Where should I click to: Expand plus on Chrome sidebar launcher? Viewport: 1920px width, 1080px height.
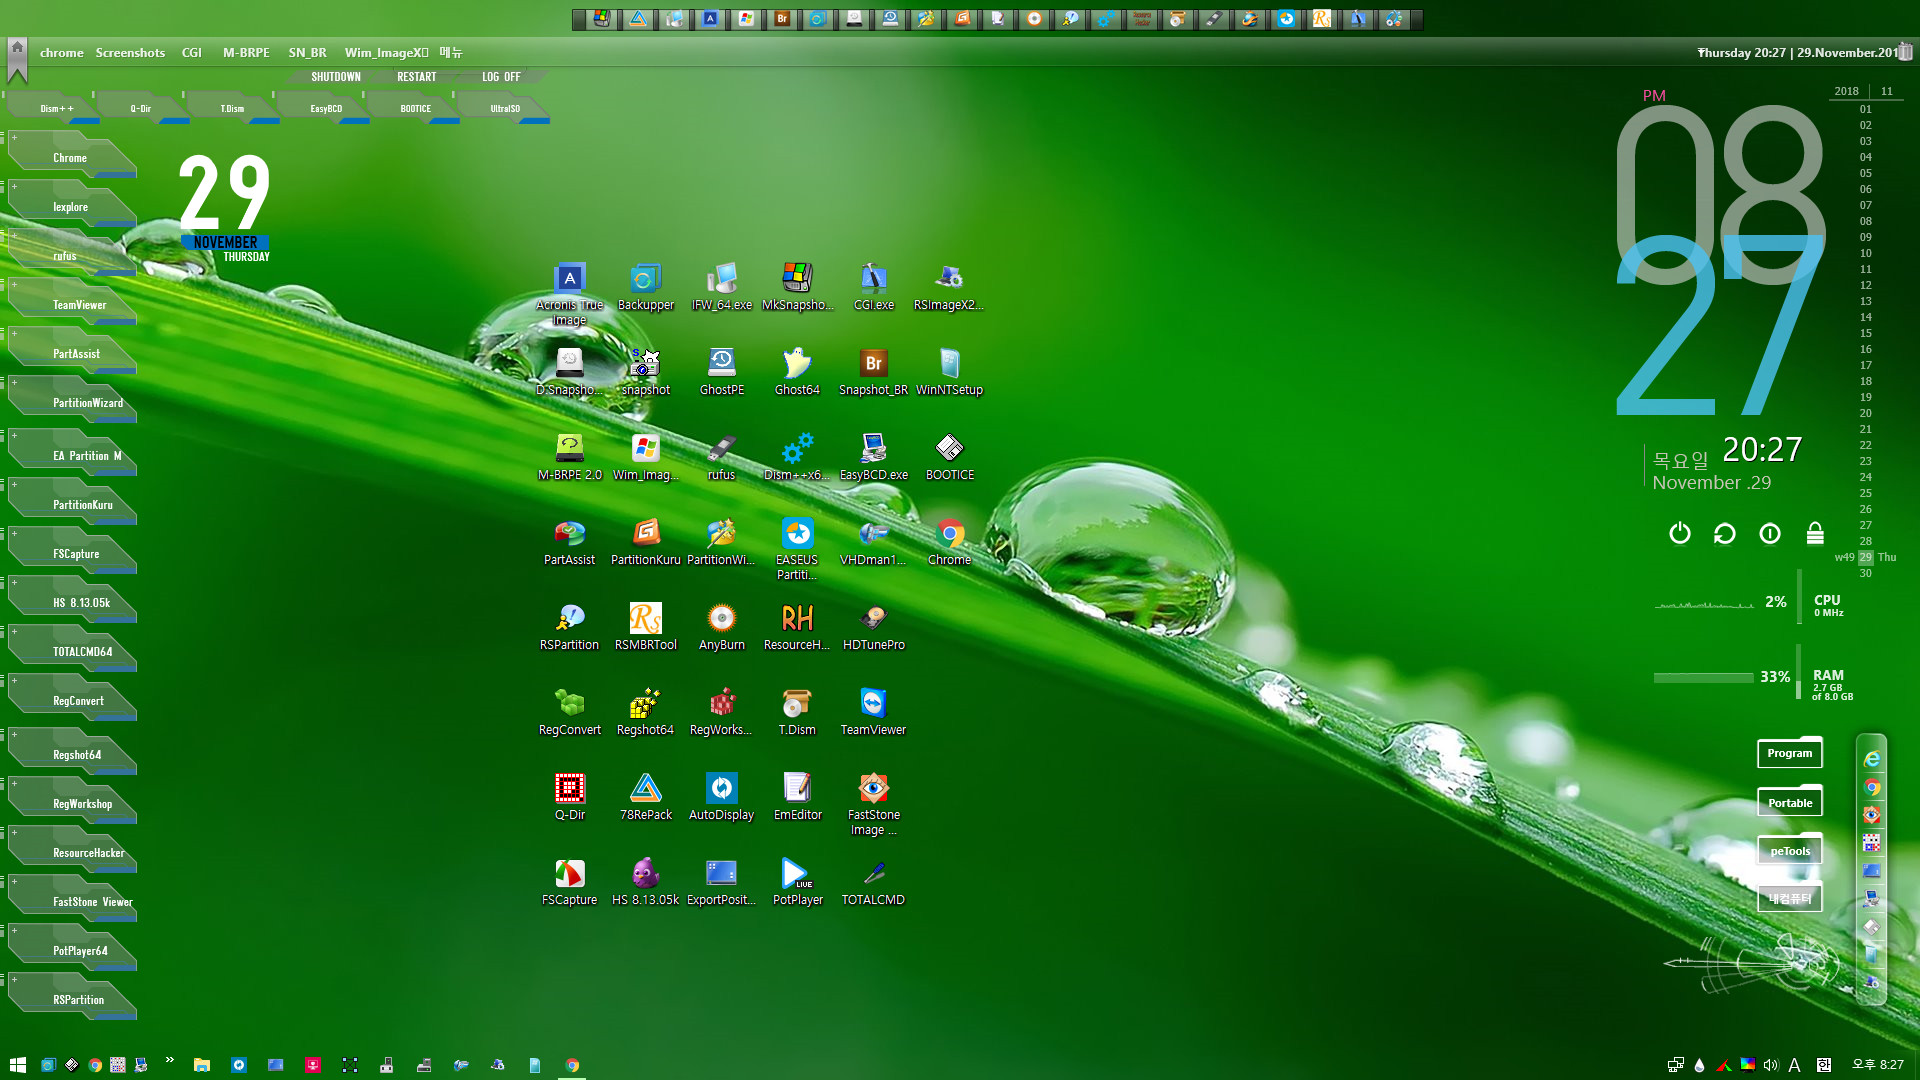pos(14,137)
